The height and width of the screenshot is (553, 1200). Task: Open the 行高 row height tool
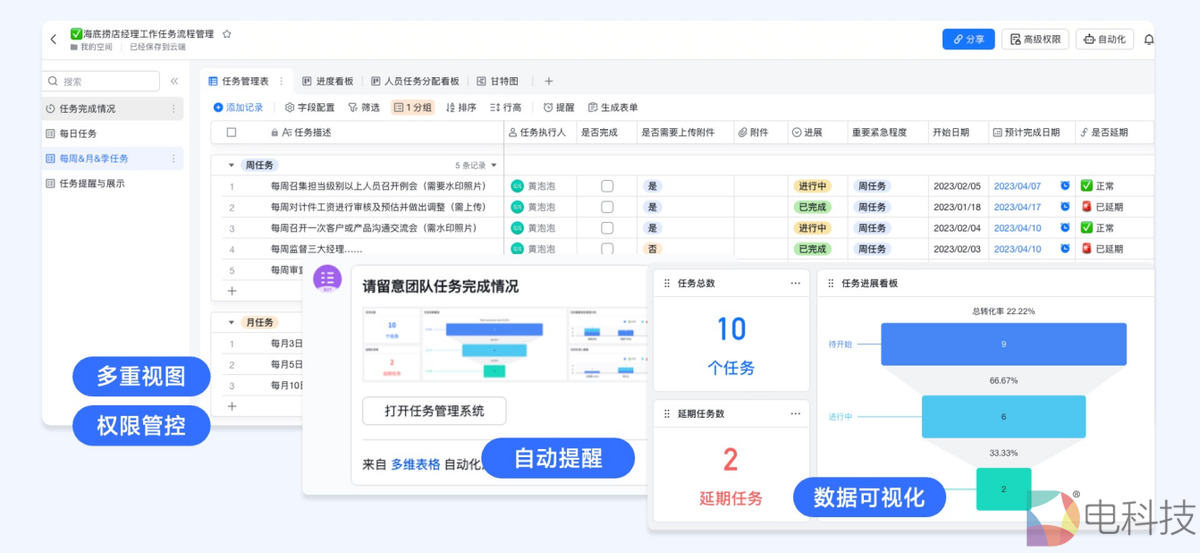click(x=506, y=107)
